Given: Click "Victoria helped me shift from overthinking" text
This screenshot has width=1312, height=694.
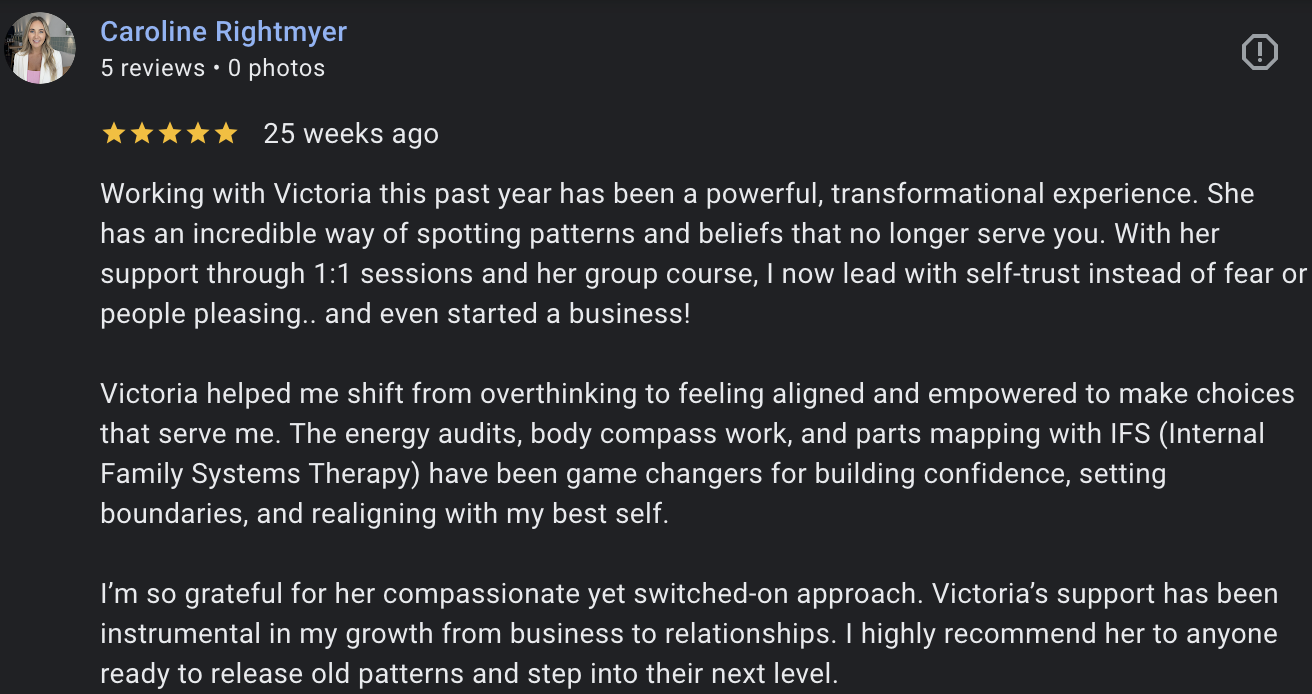Looking at the screenshot, I should pos(370,393).
